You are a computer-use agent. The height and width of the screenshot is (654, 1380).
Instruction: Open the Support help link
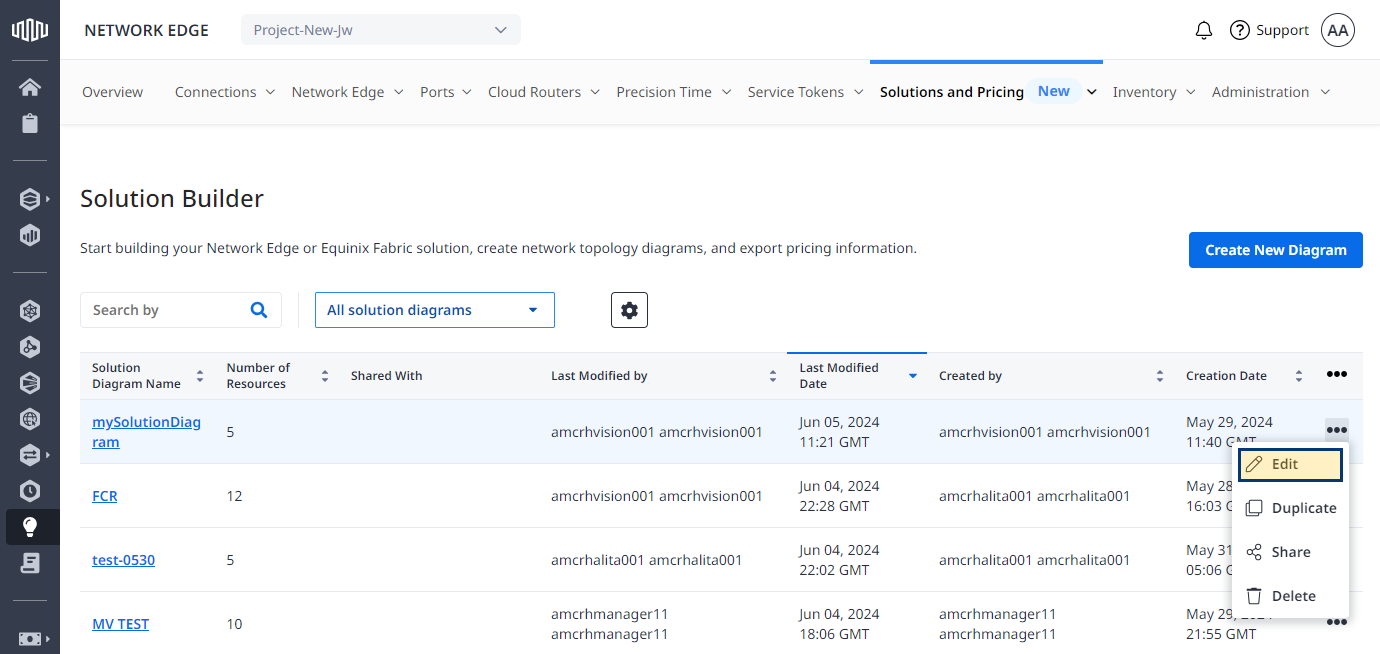click(1269, 30)
